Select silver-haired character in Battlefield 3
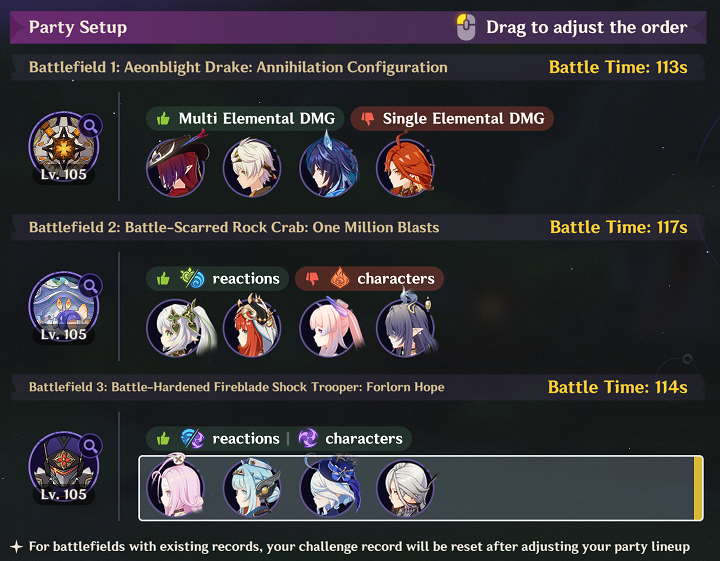720x561 pixels. [x=405, y=488]
